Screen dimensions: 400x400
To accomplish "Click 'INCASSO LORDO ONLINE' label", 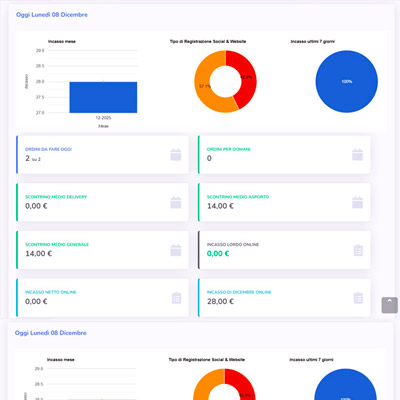I will pyautogui.click(x=233, y=244).
